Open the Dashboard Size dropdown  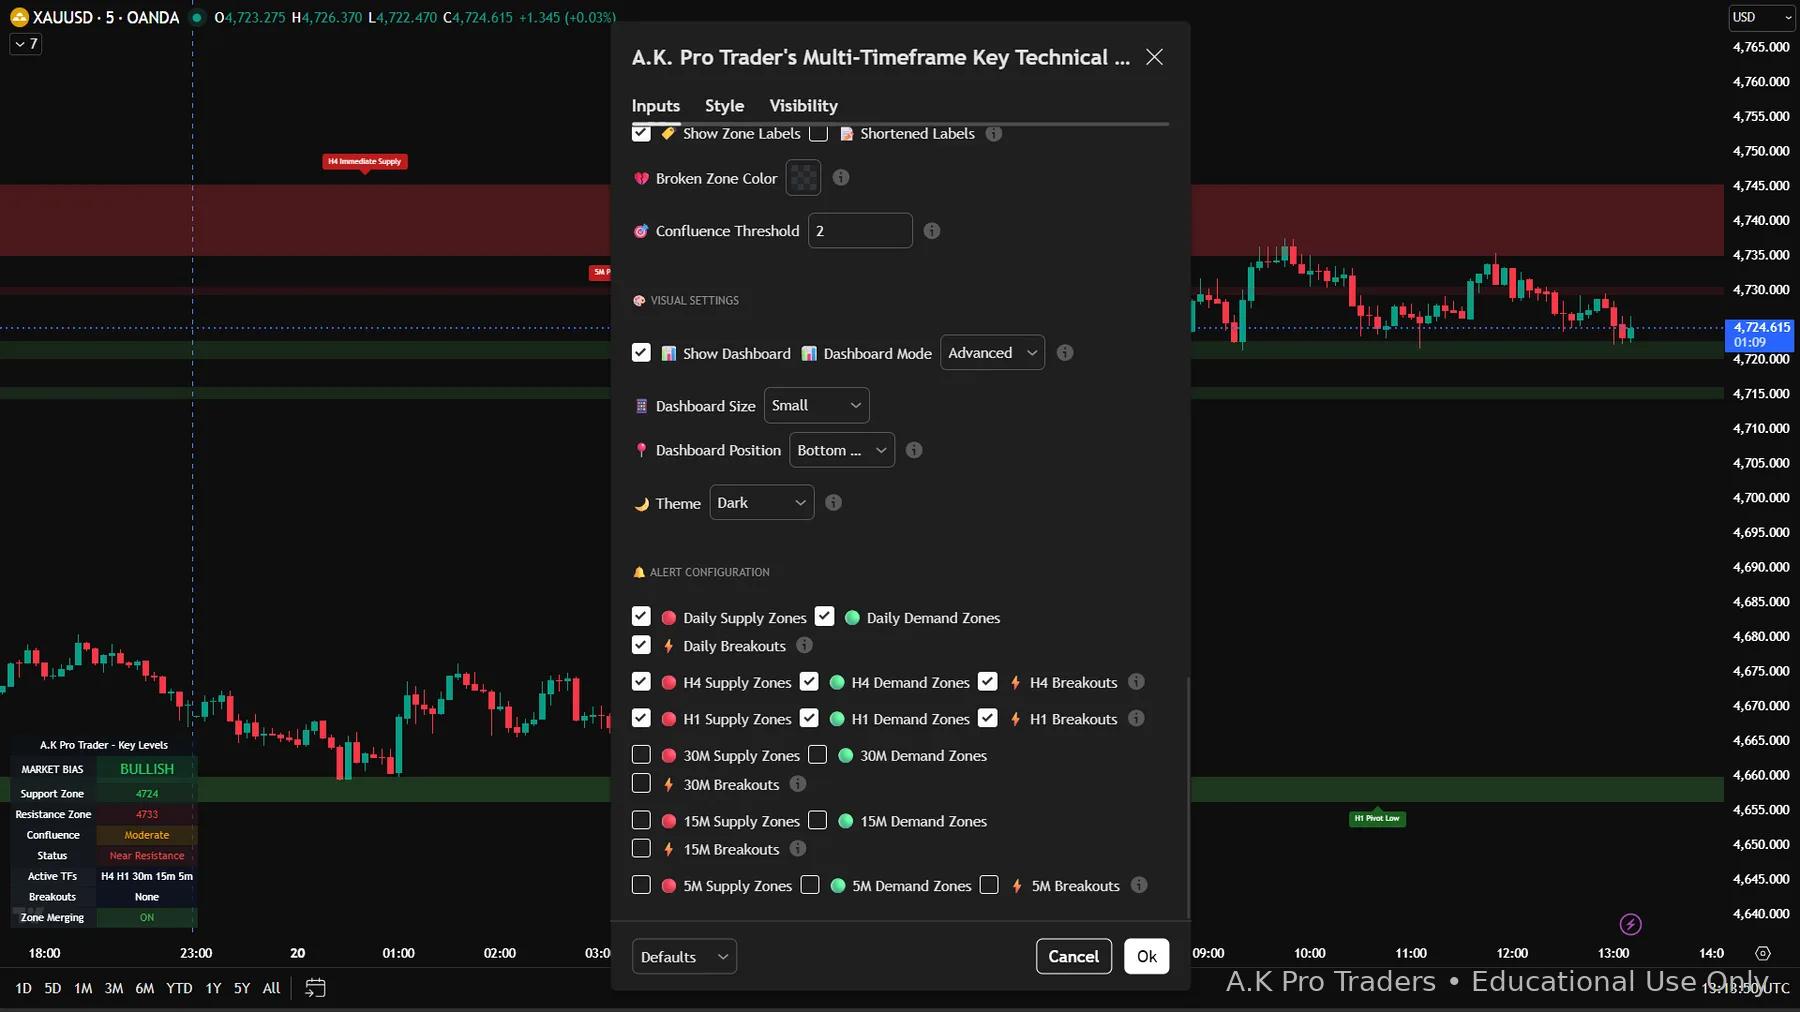point(815,405)
